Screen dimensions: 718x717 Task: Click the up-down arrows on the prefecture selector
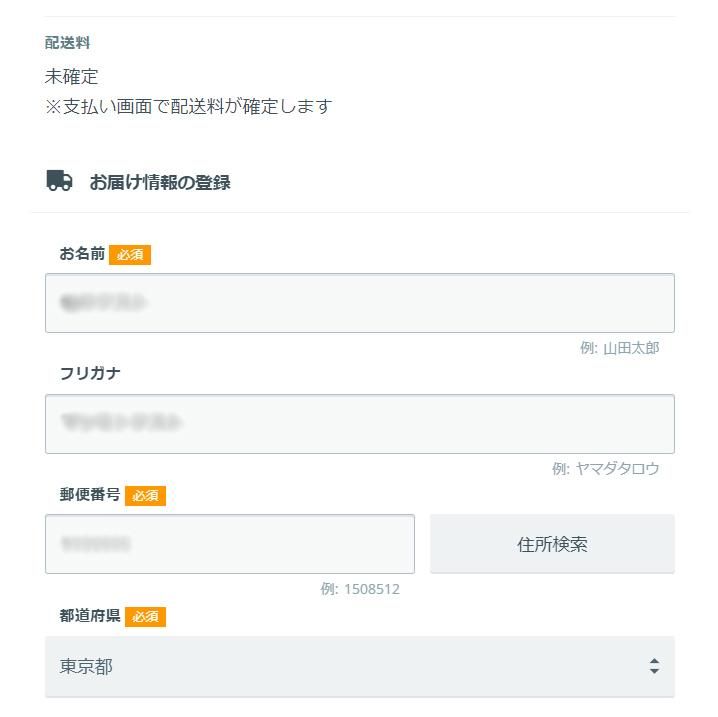pos(654,666)
